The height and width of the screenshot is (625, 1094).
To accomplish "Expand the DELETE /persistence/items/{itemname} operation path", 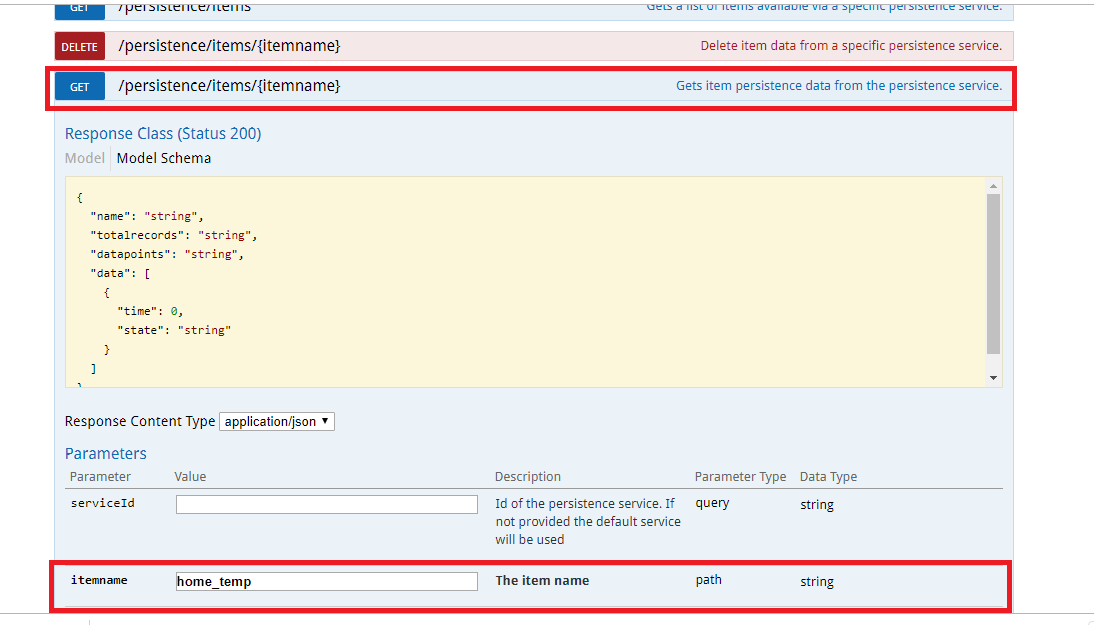I will [x=229, y=46].
